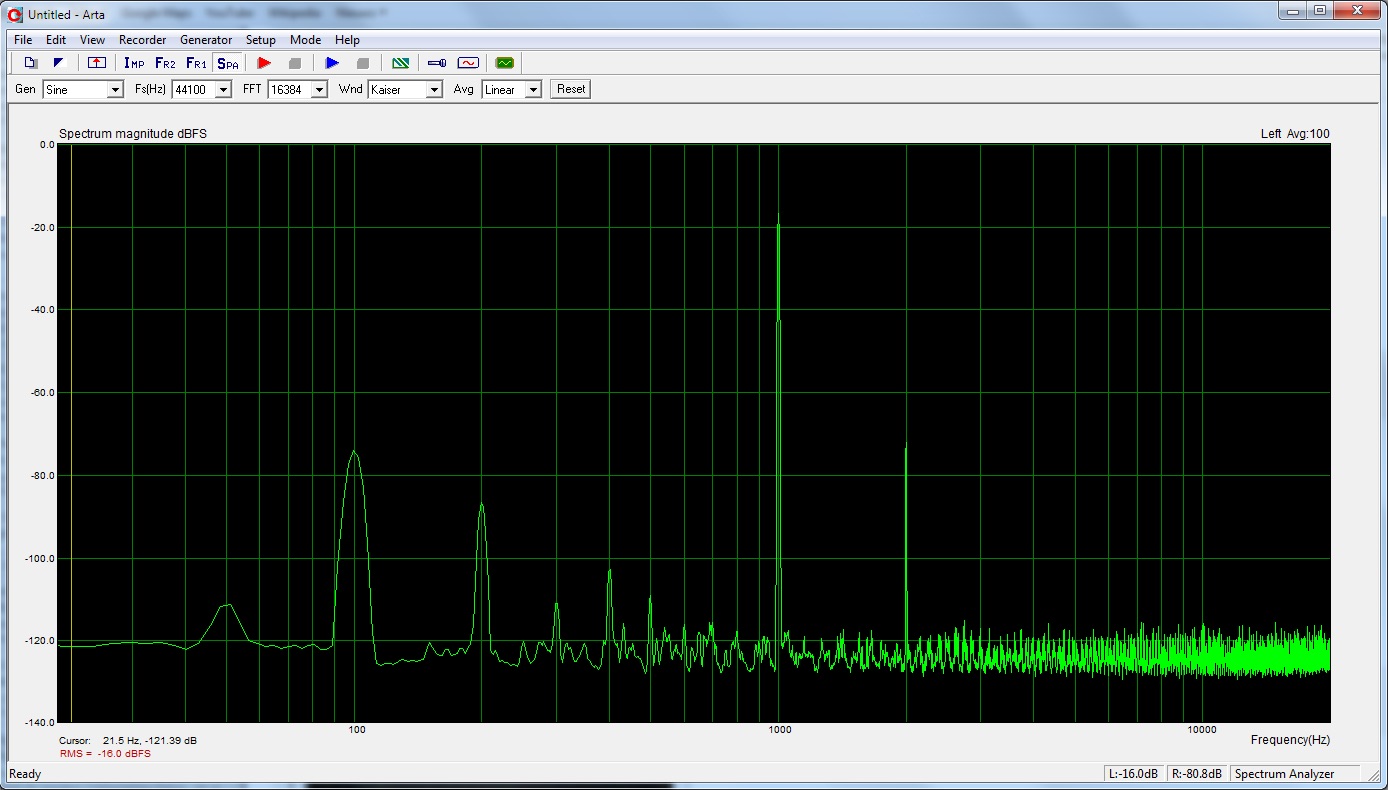1388x790 pixels.
Task: Start generator with the blue play arrow
Action: click(333, 63)
